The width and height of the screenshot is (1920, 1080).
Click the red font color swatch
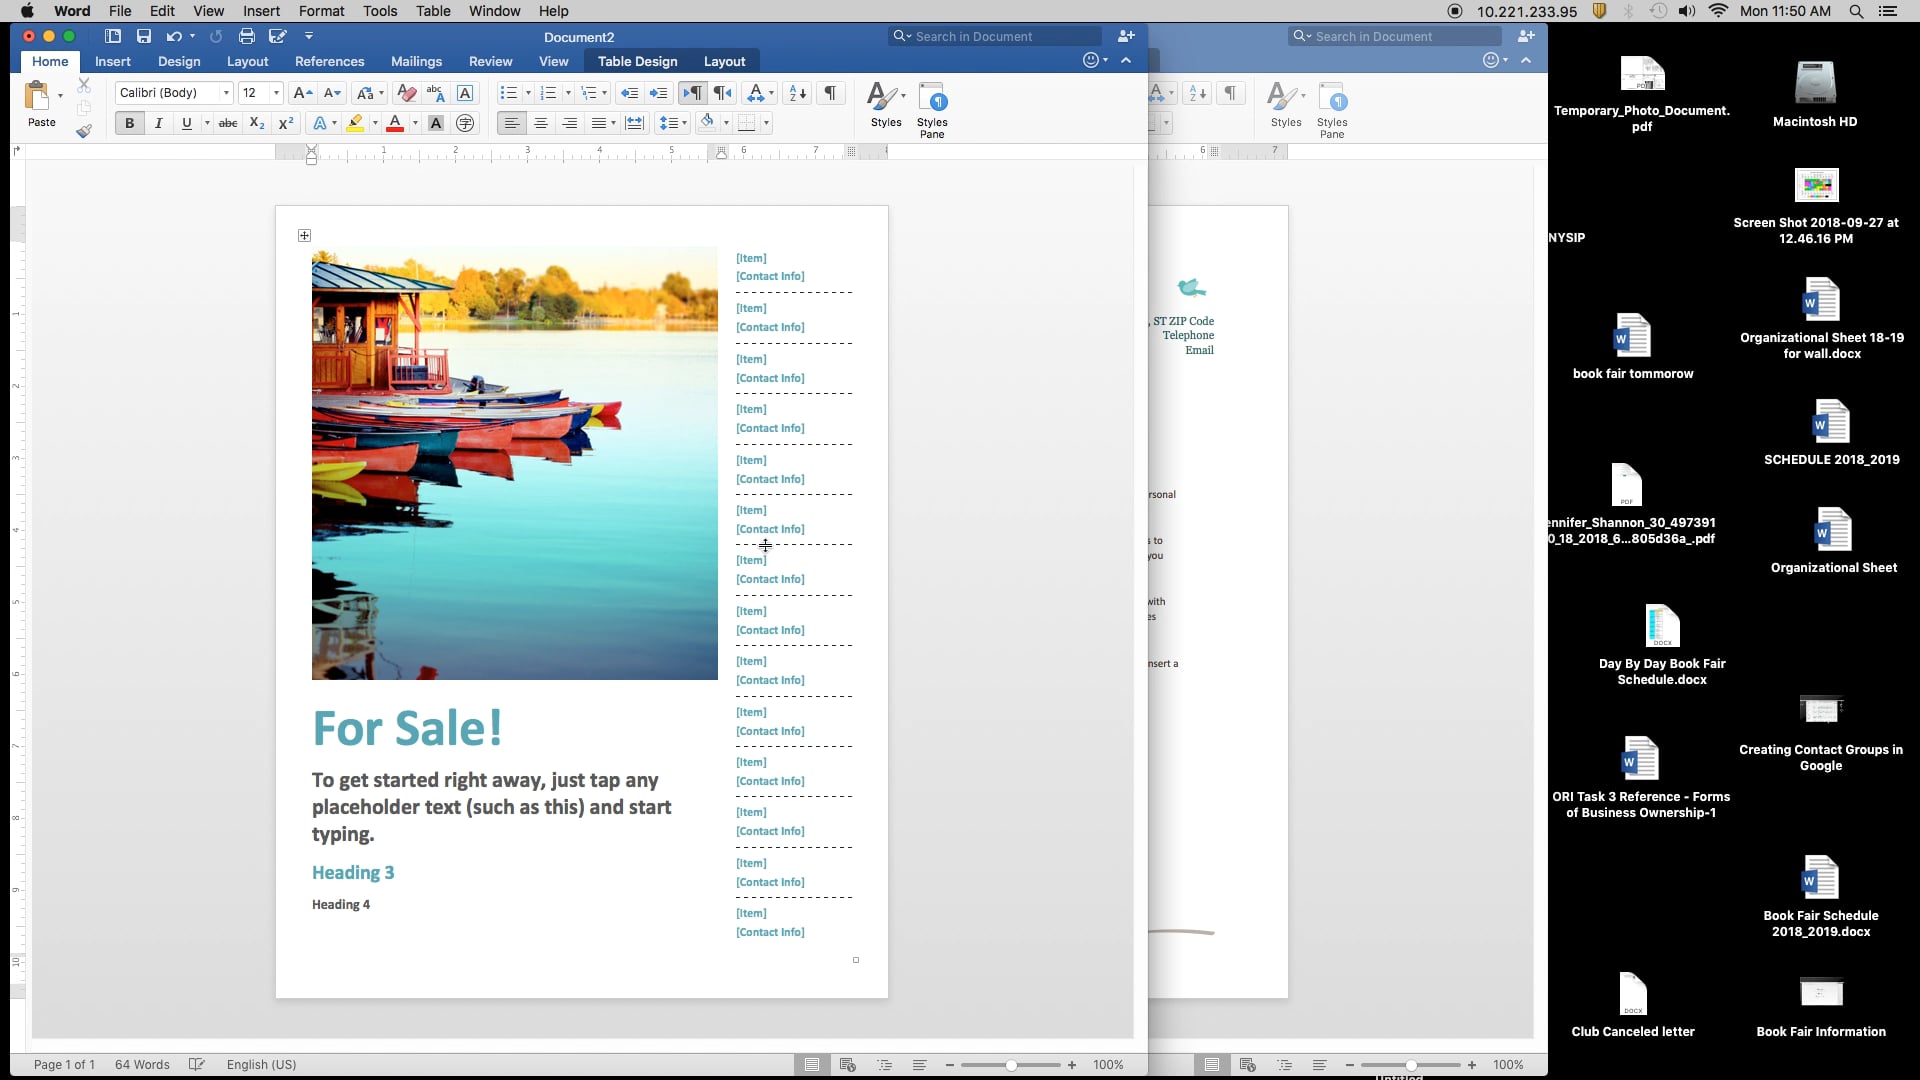(395, 123)
